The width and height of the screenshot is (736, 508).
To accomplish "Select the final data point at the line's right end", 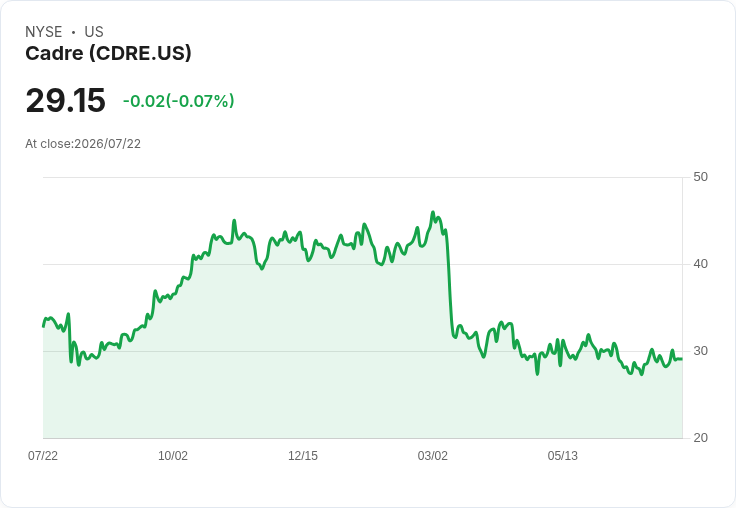I will click(x=682, y=359).
